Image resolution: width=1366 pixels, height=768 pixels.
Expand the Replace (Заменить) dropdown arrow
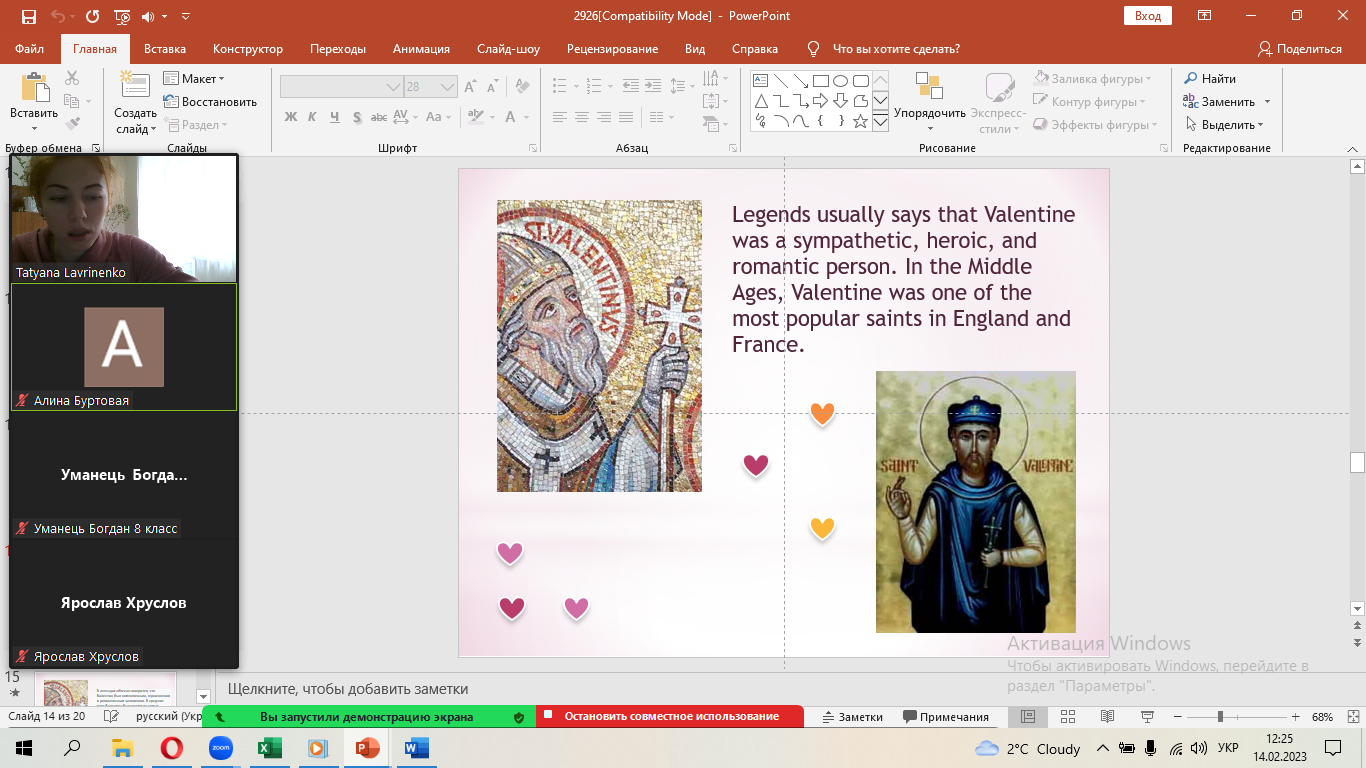click(x=1267, y=102)
